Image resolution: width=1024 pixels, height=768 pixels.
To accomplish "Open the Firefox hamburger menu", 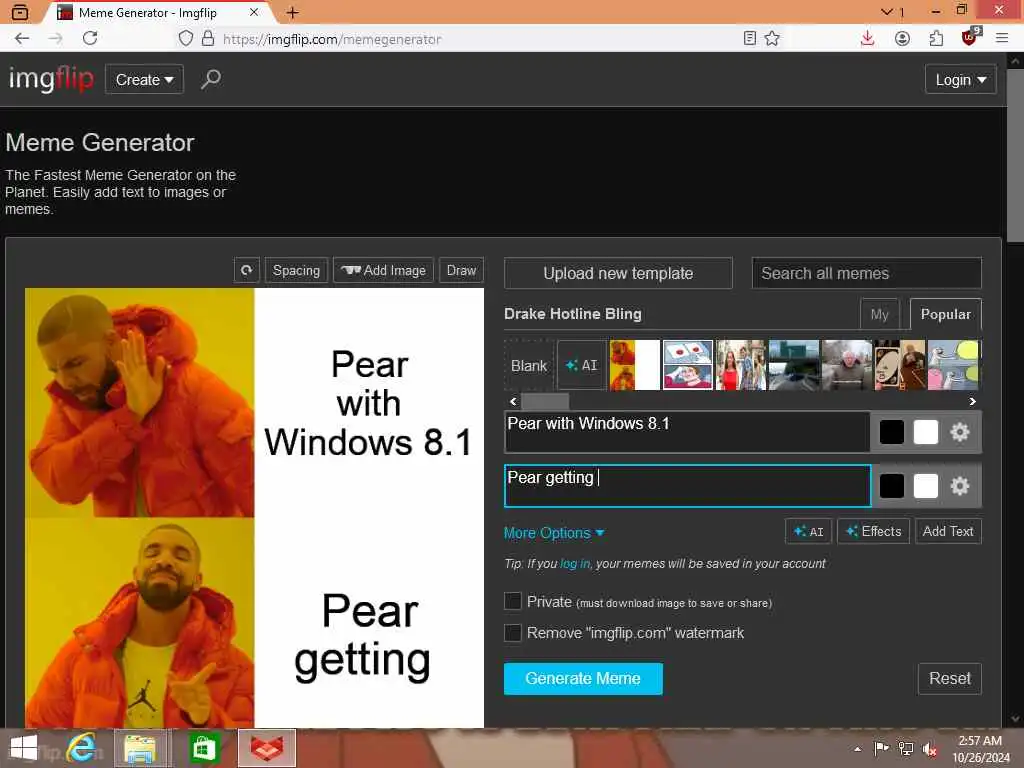I will pyautogui.click(x=1002, y=39).
